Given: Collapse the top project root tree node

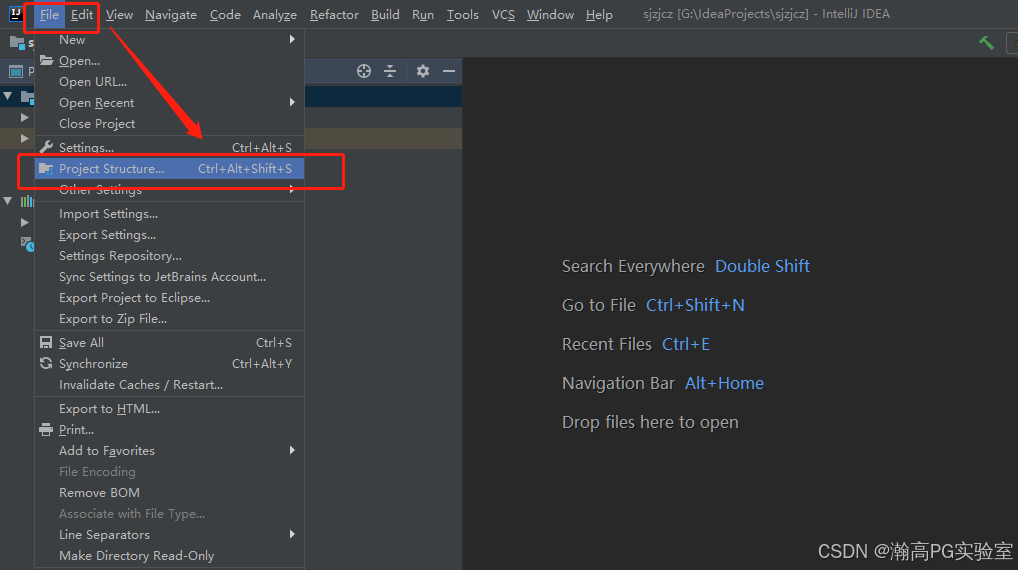Looking at the screenshot, I should point(7,96).
